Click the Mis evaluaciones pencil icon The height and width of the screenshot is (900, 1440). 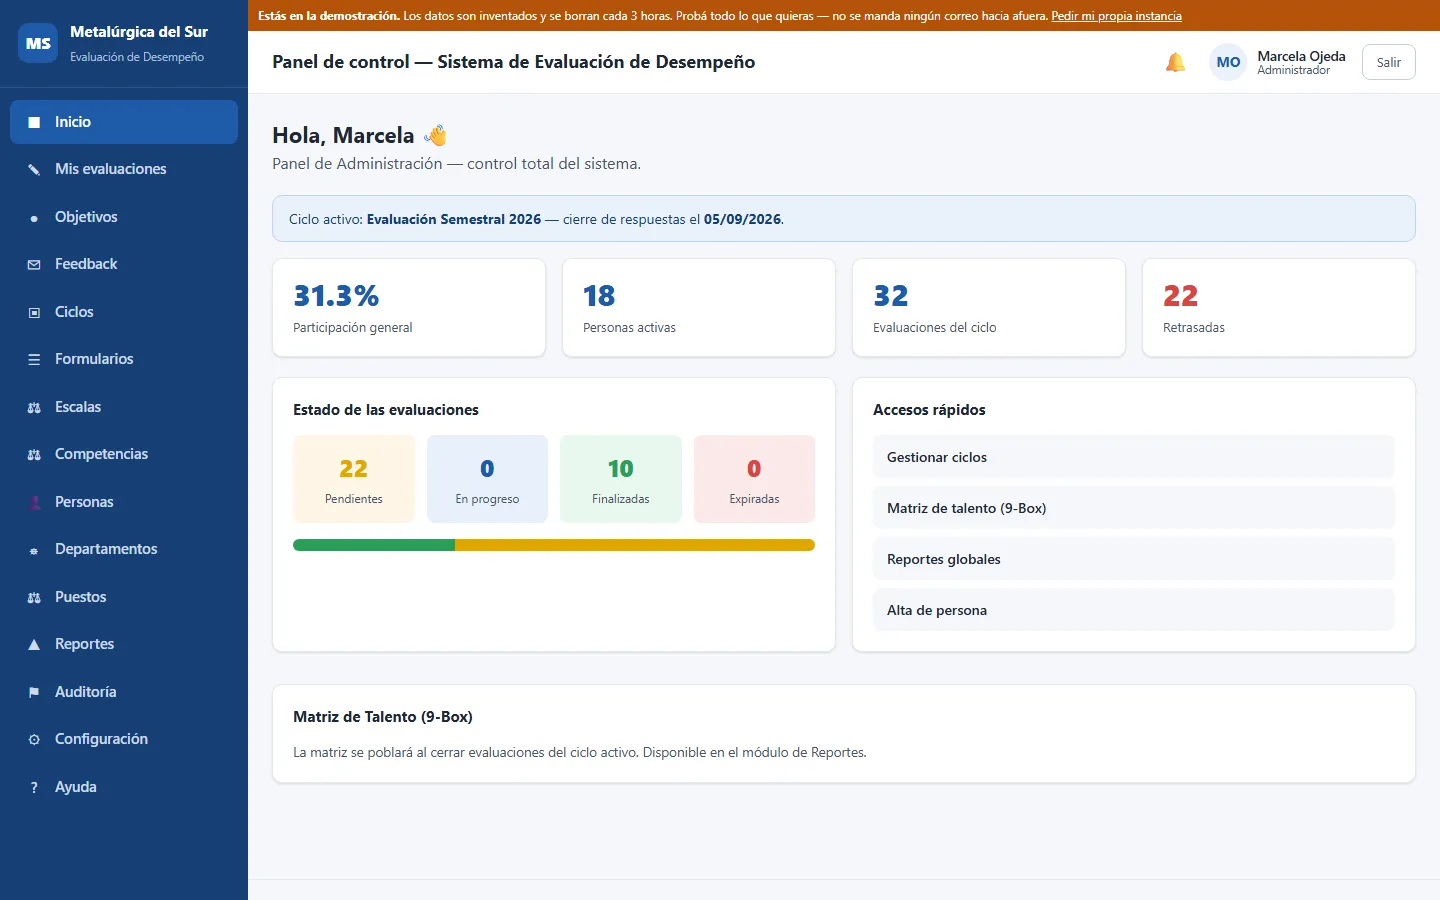coord(34,169)
